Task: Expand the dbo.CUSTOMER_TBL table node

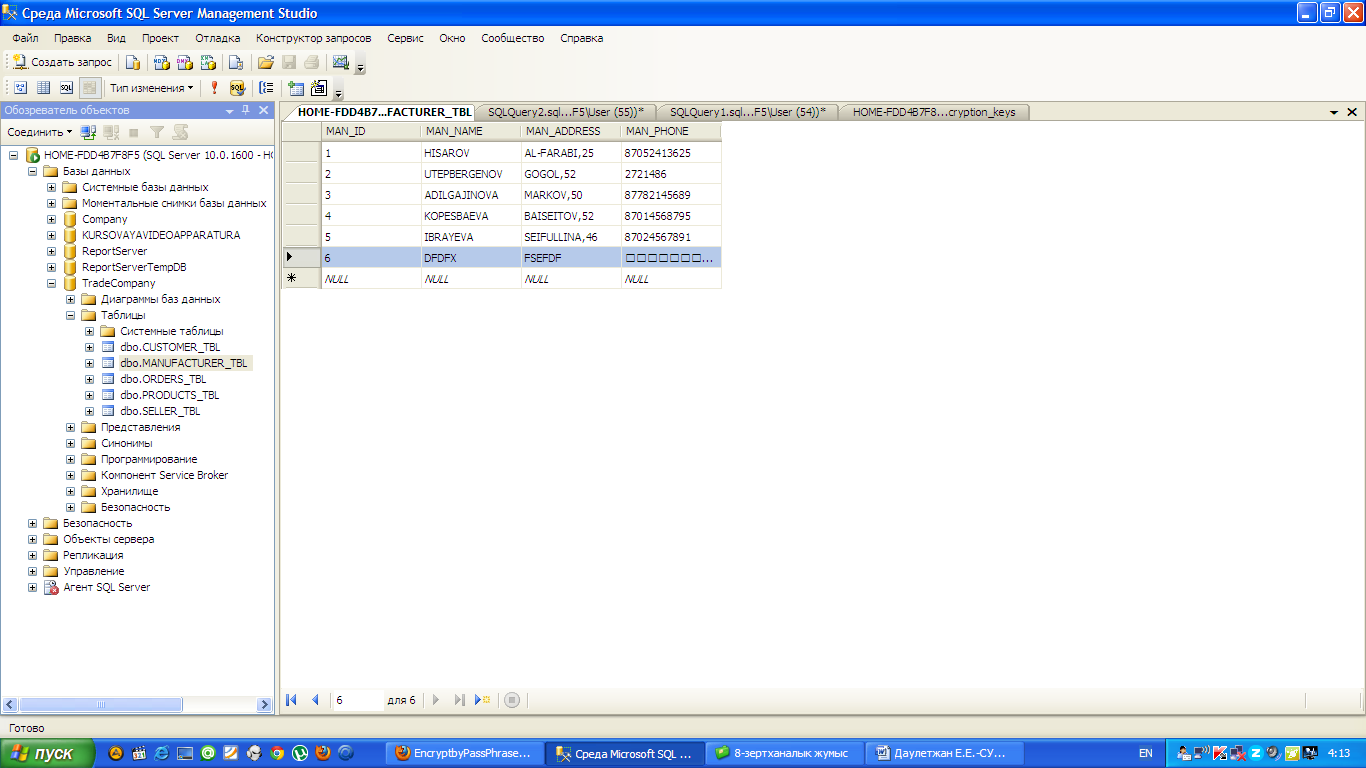Action: (90, 347)
